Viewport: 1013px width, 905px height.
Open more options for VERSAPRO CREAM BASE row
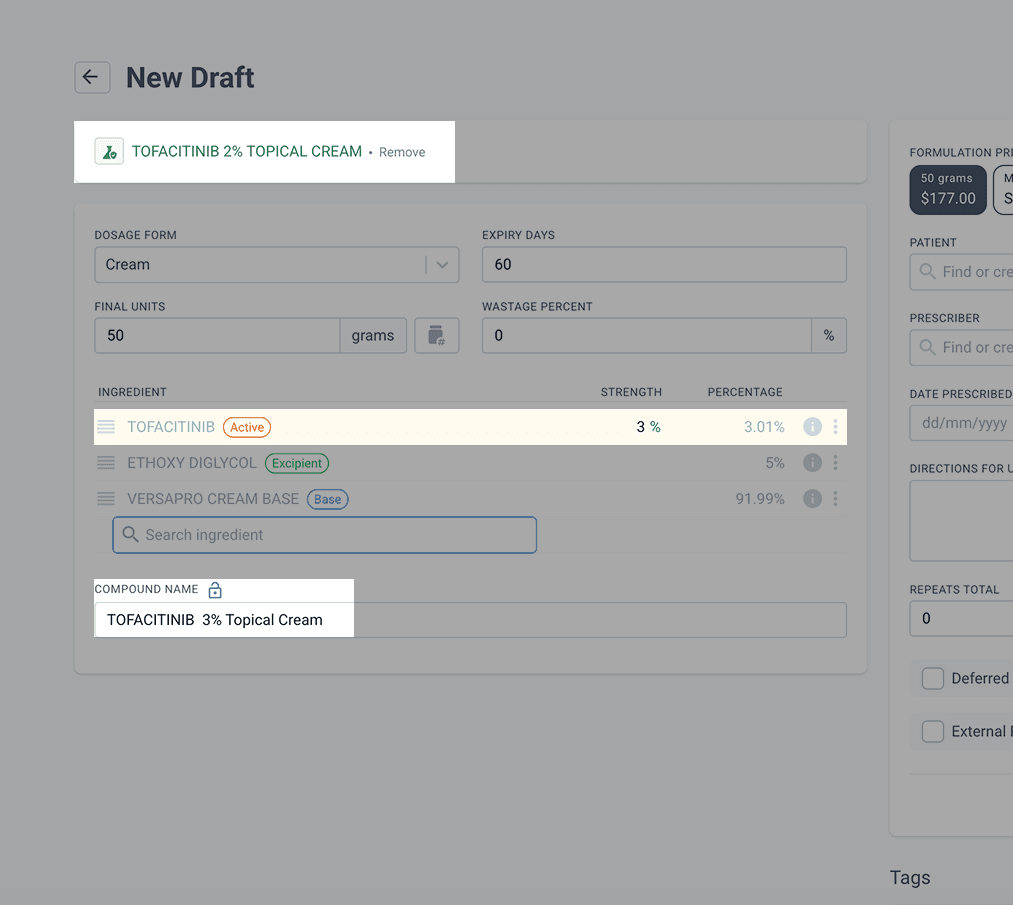[835, 499]
